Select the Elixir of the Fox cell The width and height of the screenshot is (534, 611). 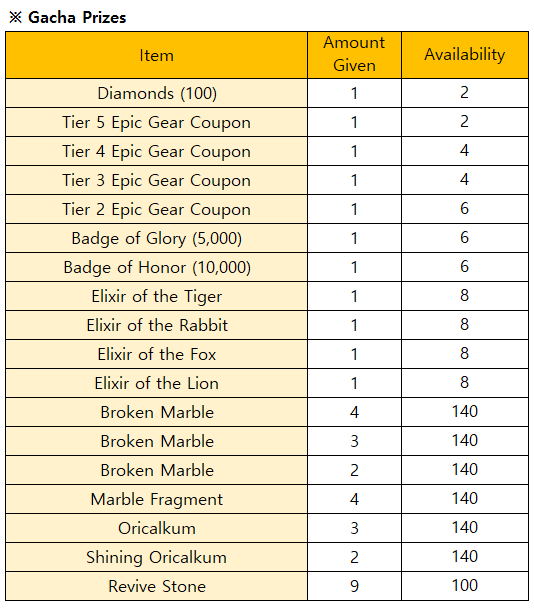(x=156, y=354)
